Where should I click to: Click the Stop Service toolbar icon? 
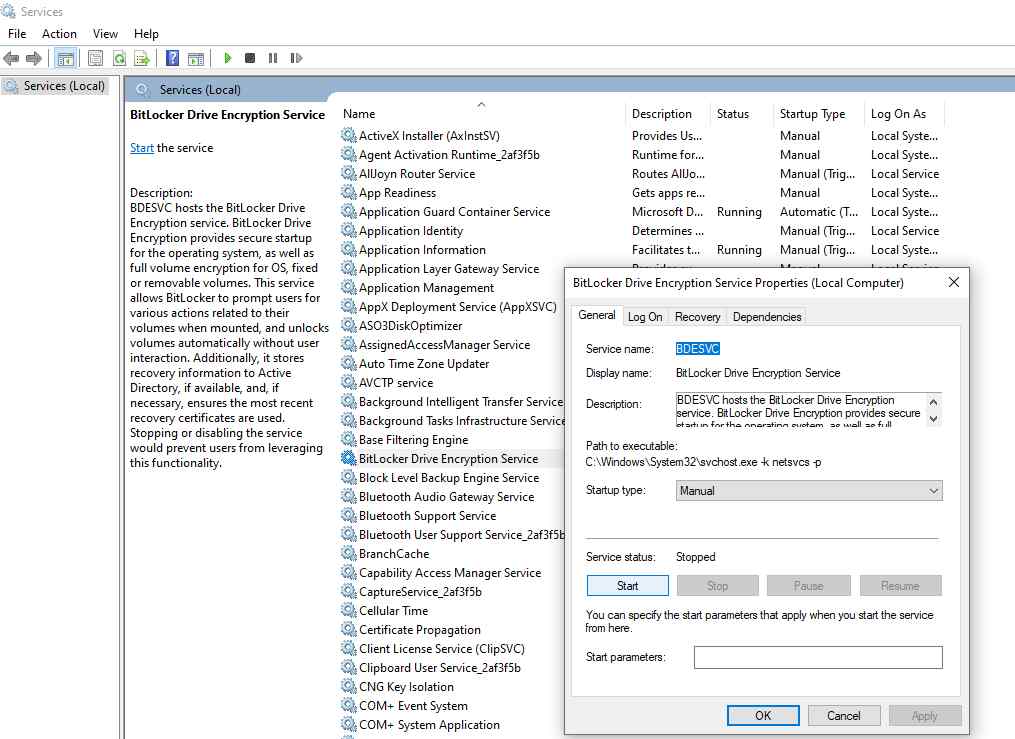pos(250,58)
